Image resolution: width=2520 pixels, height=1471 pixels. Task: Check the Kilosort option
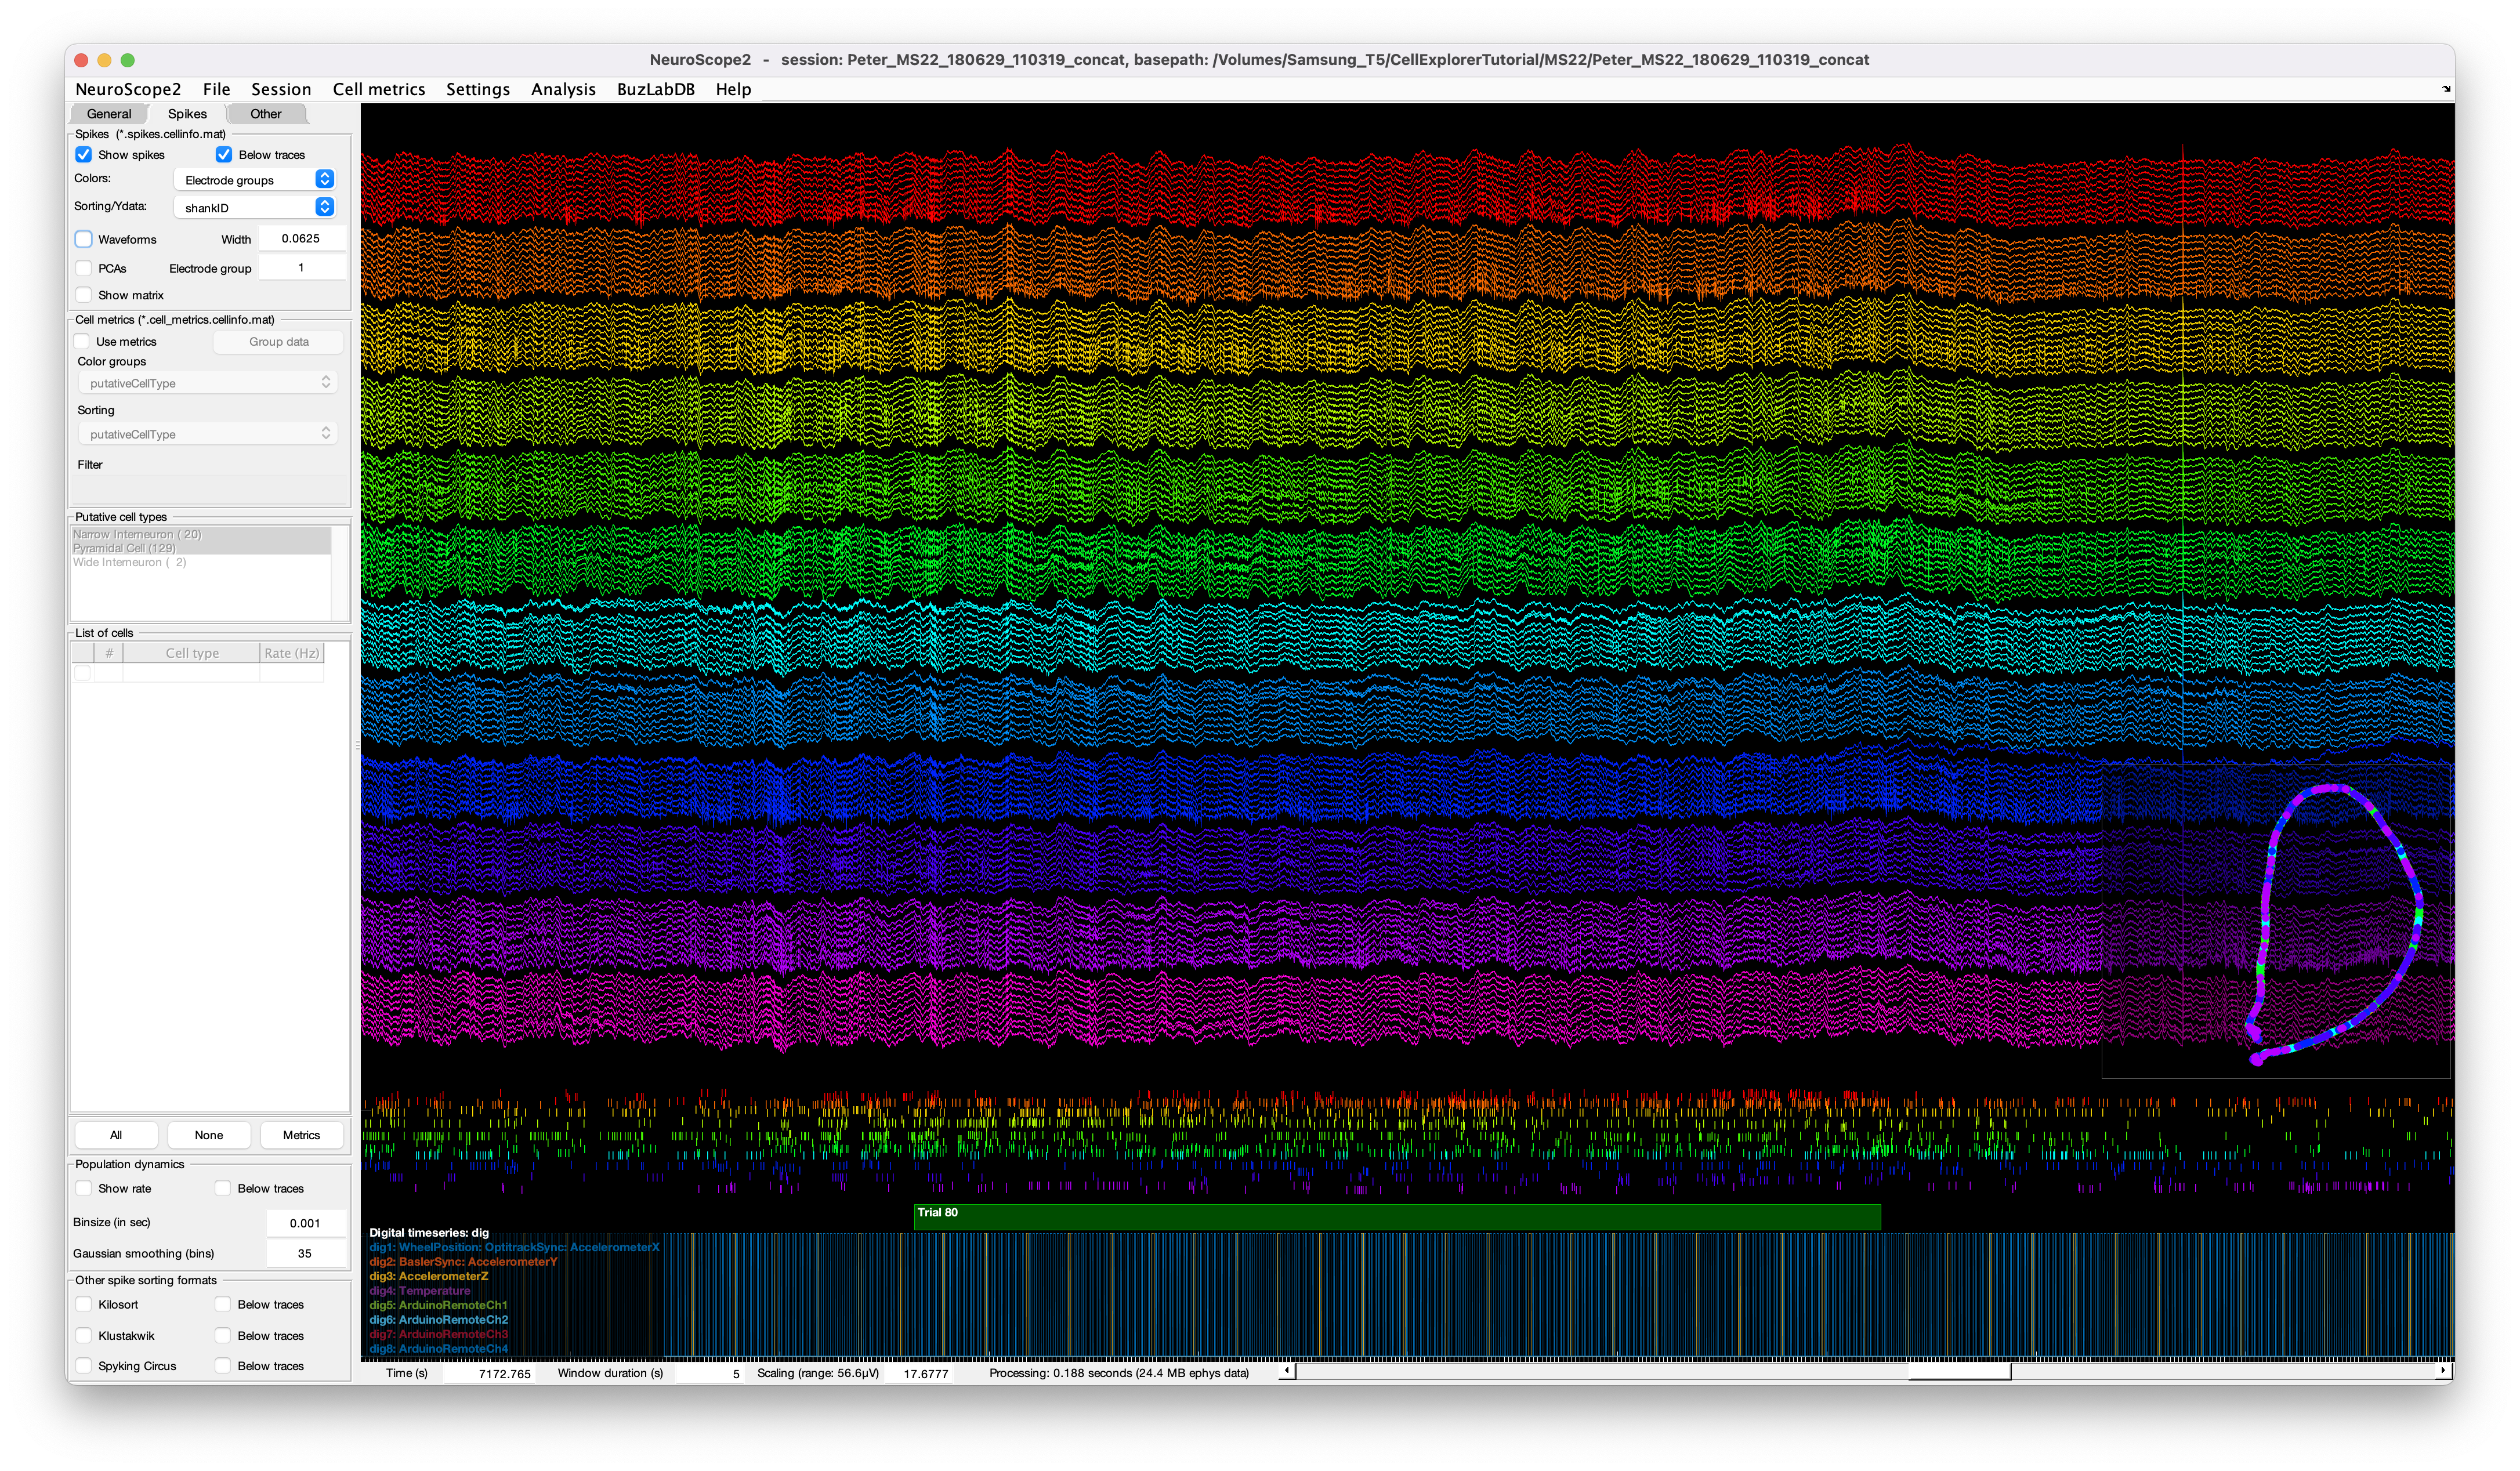pos(84,1305)
